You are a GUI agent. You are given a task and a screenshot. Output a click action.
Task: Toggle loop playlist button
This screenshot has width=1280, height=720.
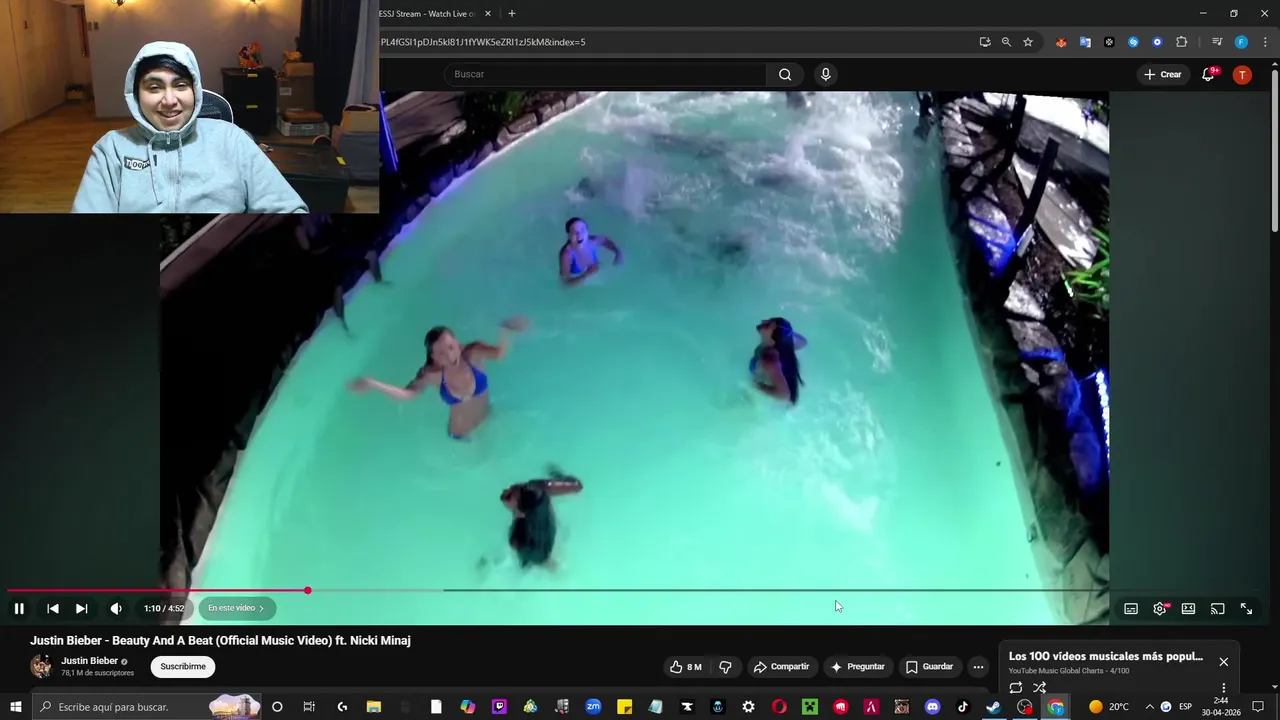coord(1016,688)
